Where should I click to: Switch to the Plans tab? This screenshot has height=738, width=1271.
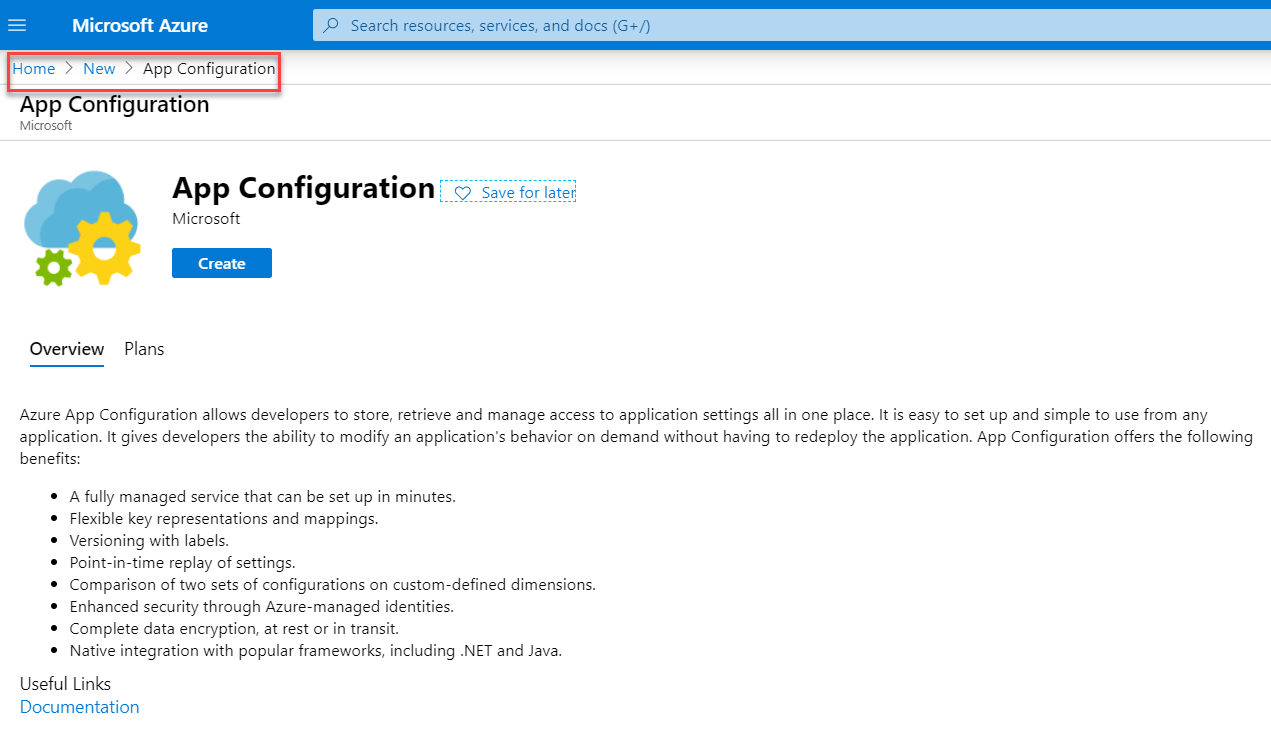click(144, 349)
